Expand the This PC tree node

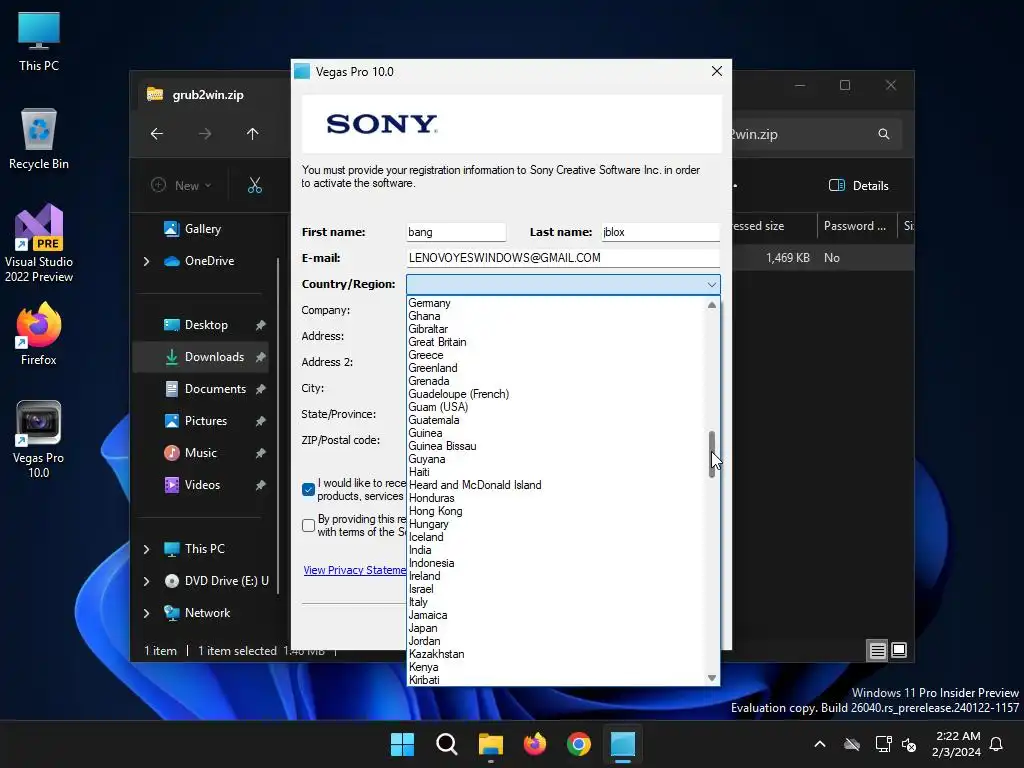(x=146, y=549)
